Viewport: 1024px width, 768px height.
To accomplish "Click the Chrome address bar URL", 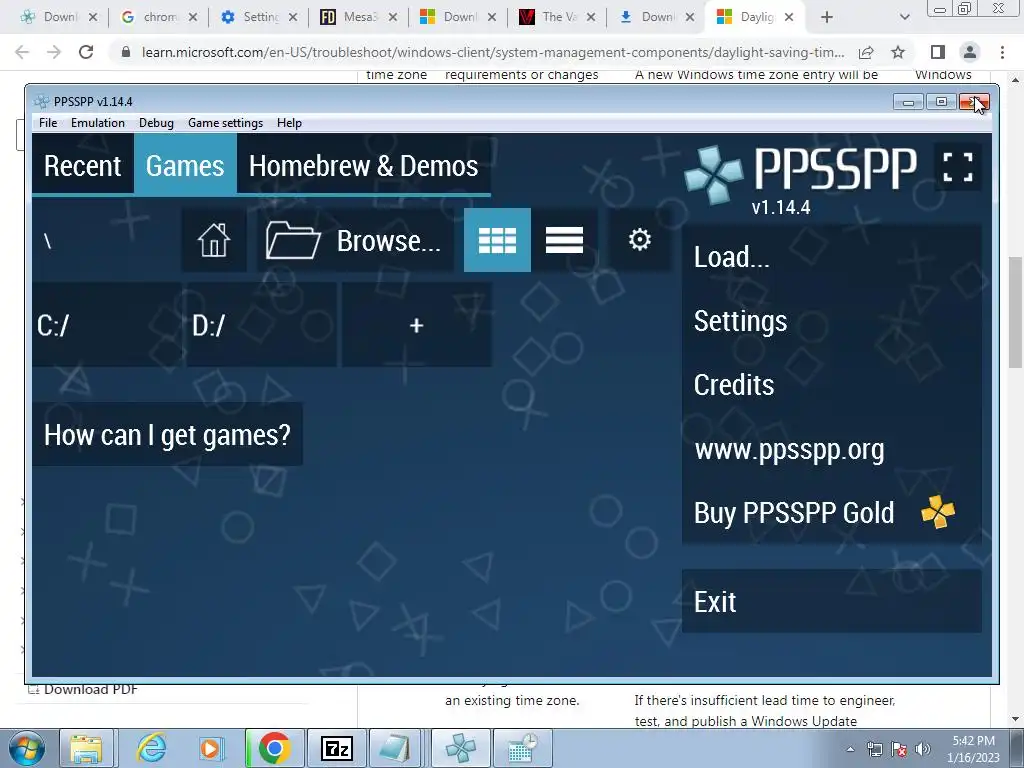I will tap(493, 52).
